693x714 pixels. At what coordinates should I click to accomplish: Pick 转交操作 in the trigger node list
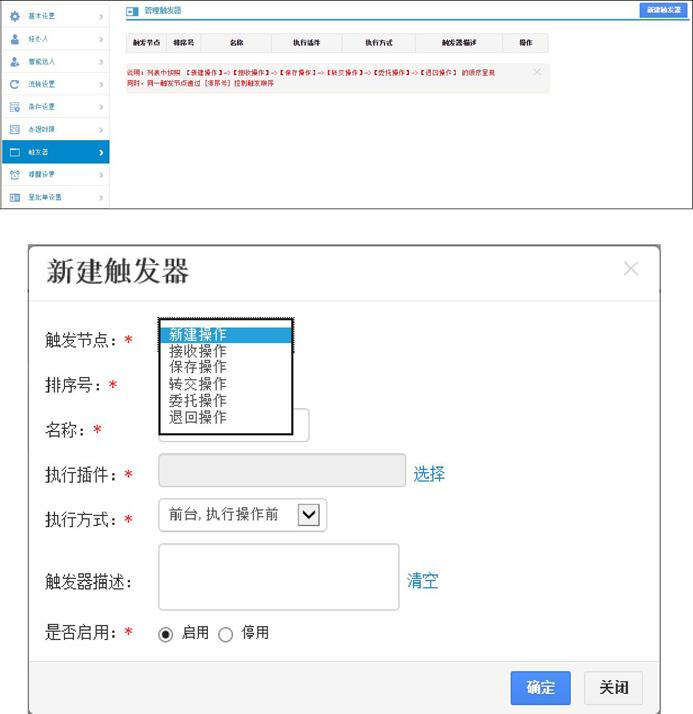198,384
